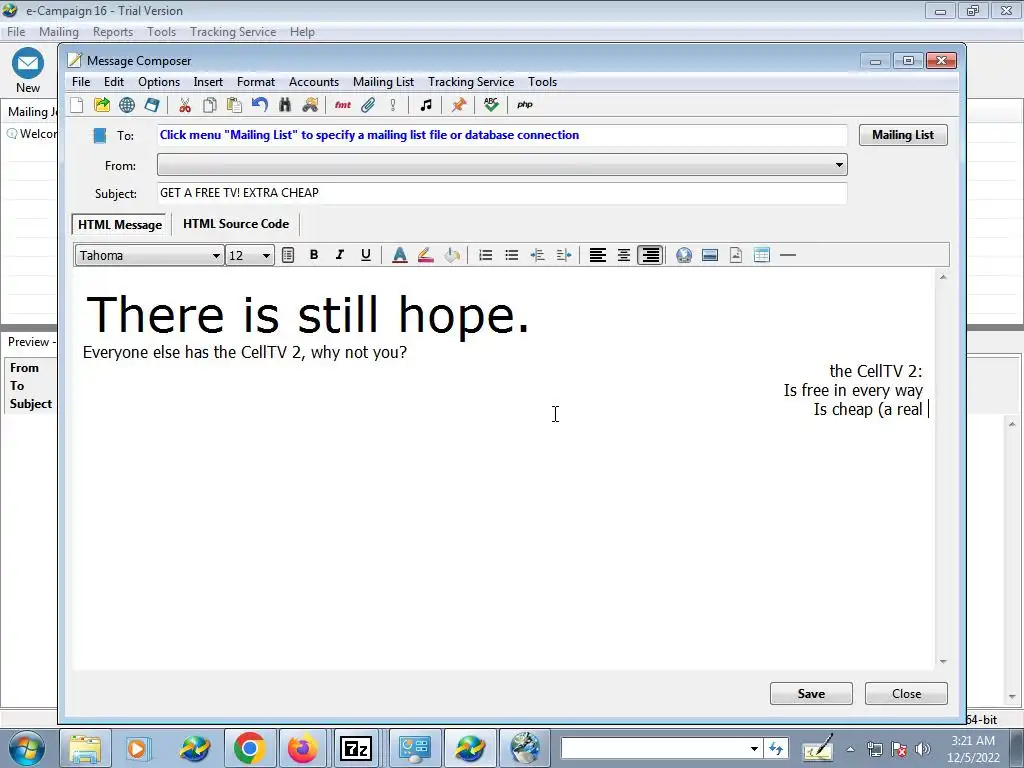Increase indent of the paragraph

564,255
